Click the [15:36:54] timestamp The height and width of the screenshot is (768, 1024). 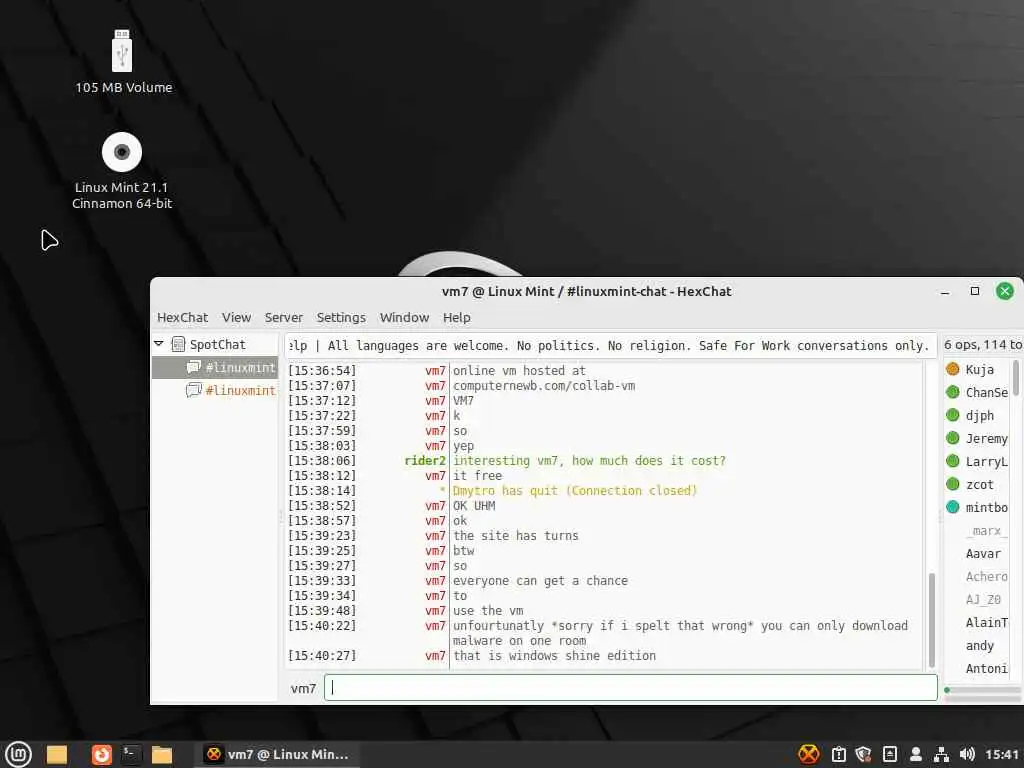coord(322,371)
